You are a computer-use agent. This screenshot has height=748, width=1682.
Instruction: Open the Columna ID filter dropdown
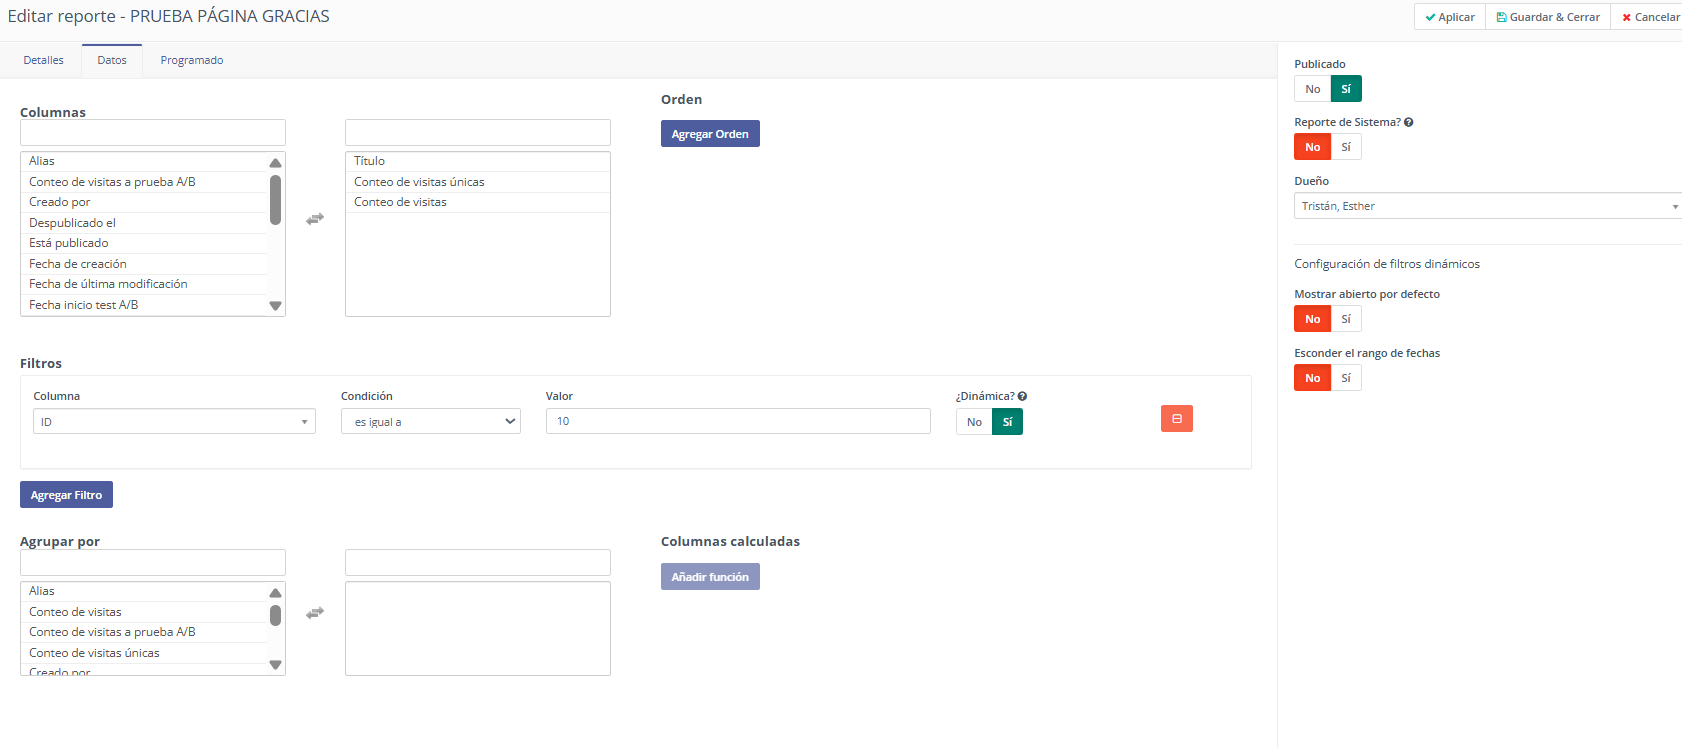[174, 422]
